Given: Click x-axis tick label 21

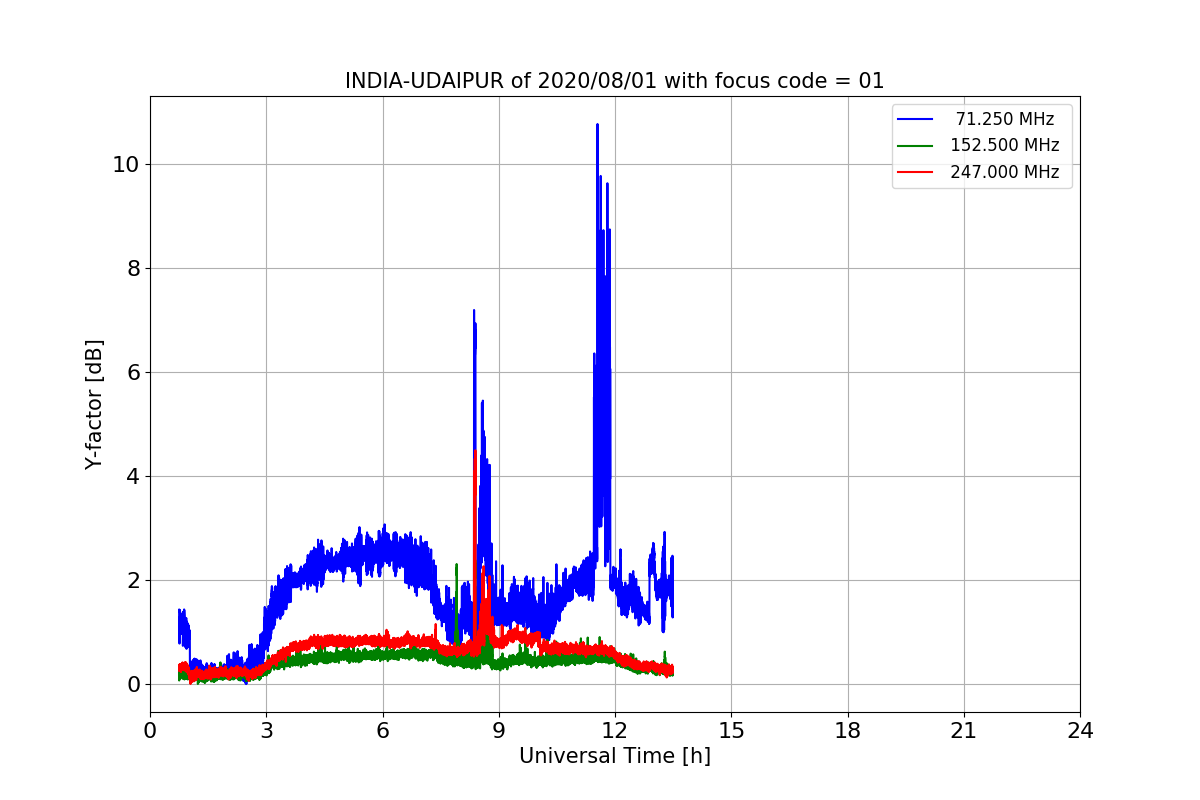Looking at the screenshot, I should (964, 731).
